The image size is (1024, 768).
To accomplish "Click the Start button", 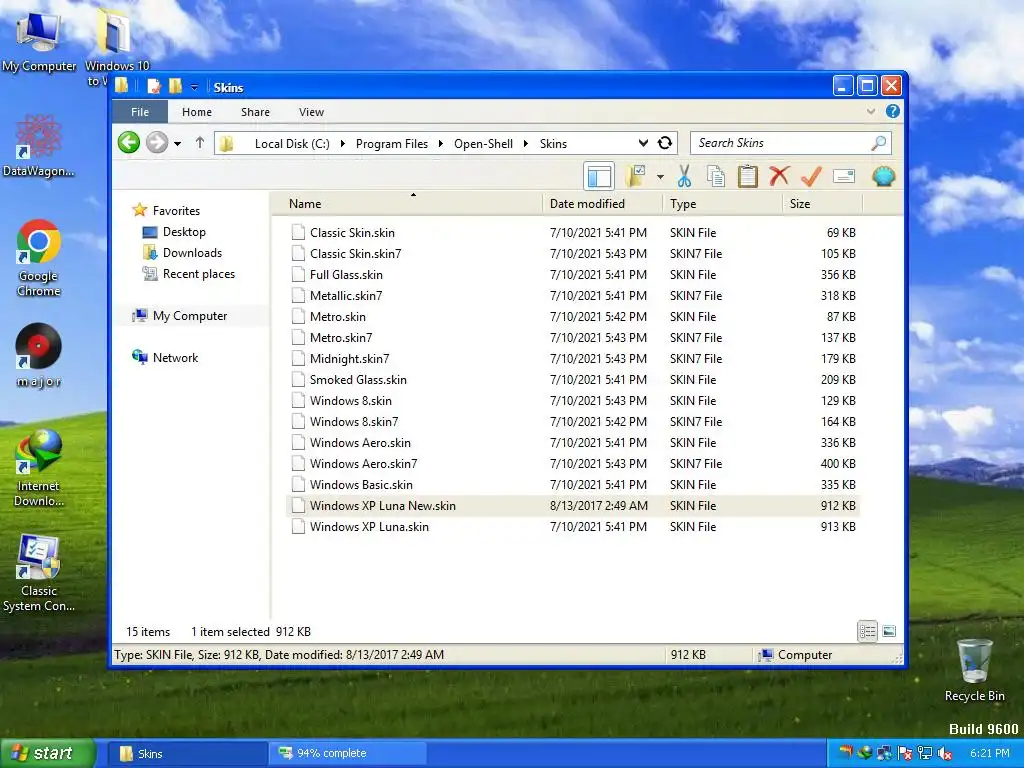I will (48, 753).
